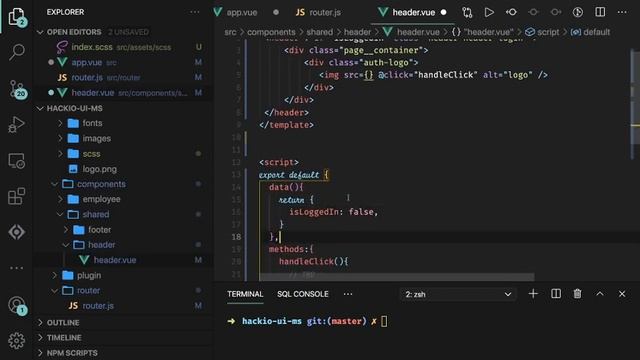Viewport: 640px width, 360px height.
Task: Collapse the components folder
Action: 54,184
